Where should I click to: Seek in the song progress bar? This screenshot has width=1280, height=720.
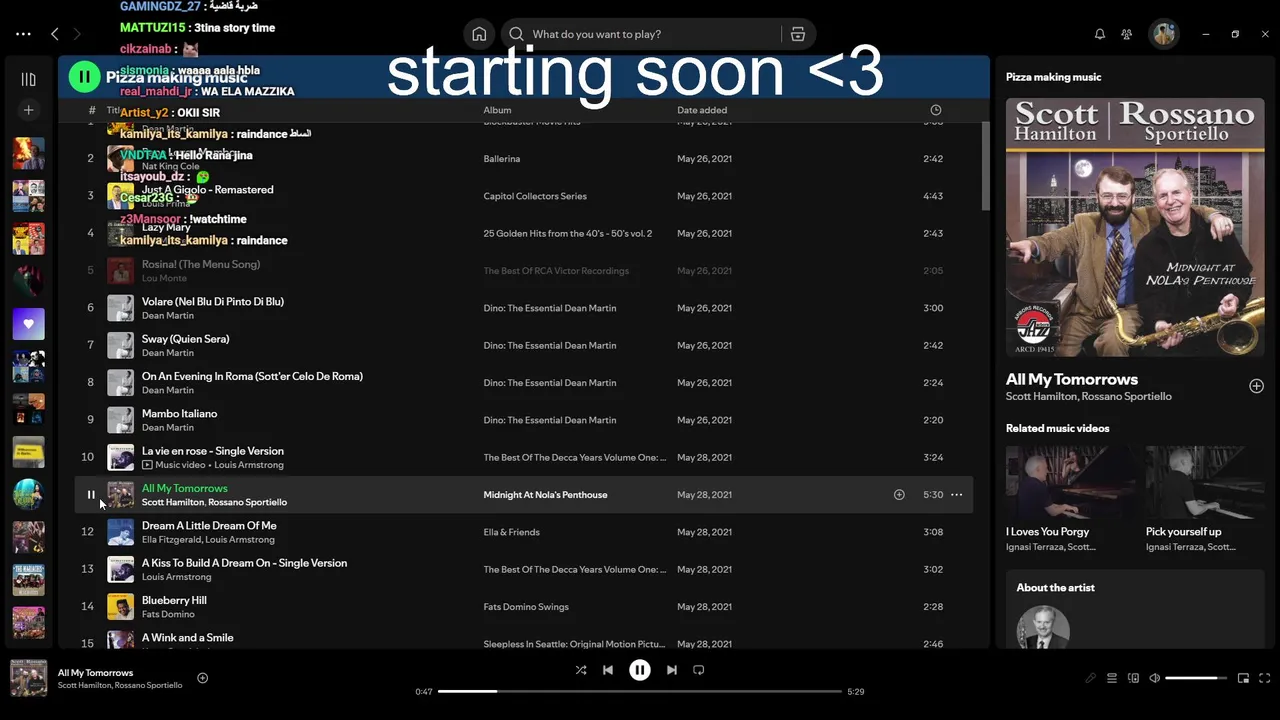640,691
